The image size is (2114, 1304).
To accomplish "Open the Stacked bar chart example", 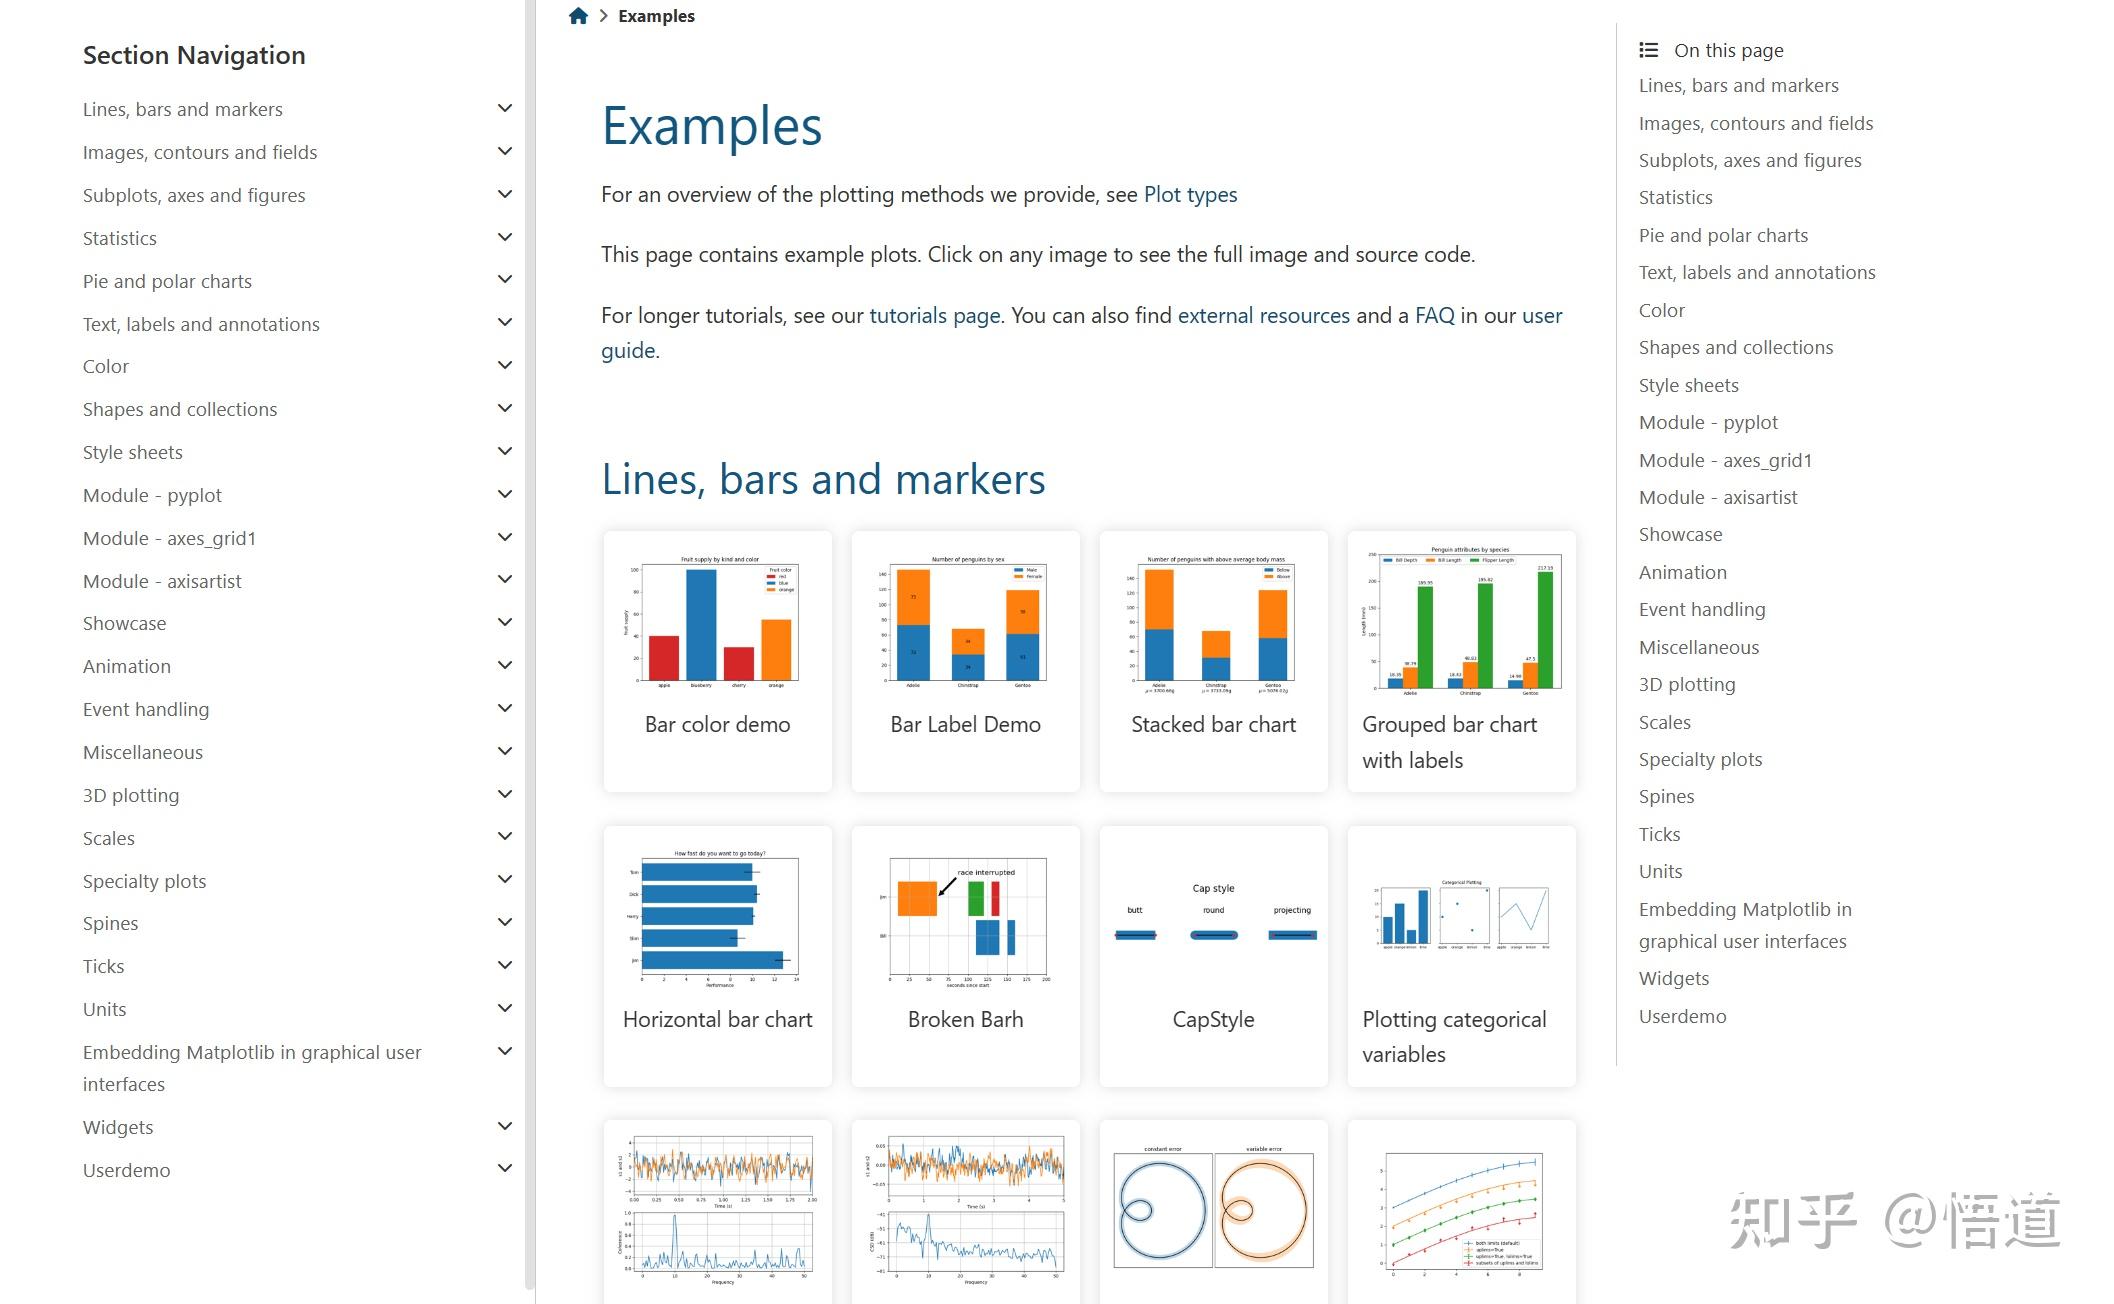I will (1214, 661).
